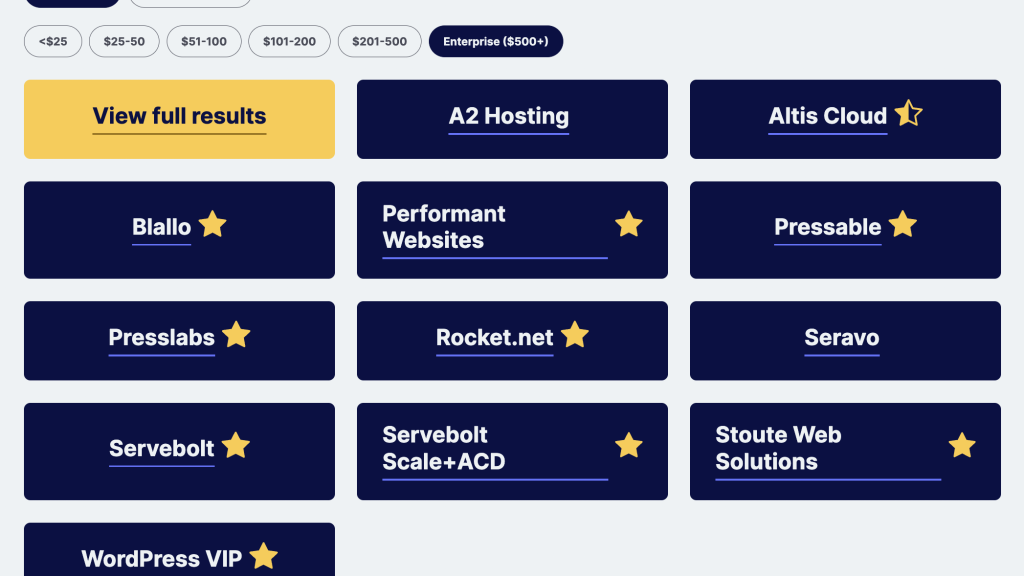1024x576 pixels.
Task: Click the star beside Rocket.net
Action: tap(575, 335)
